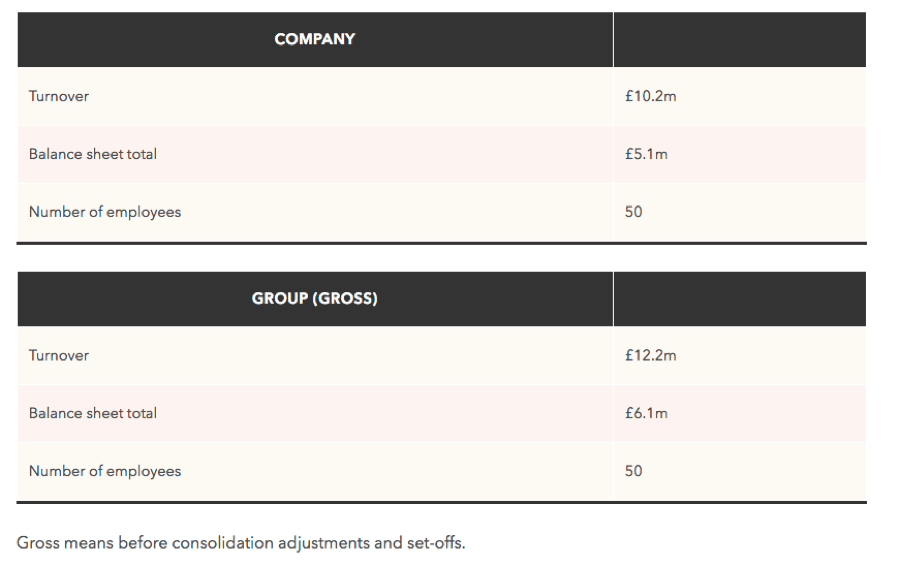The width and height of the screenshot is (900, 566).
Task: Click the £10.2m turnover value
Action: tap(650, 96)
